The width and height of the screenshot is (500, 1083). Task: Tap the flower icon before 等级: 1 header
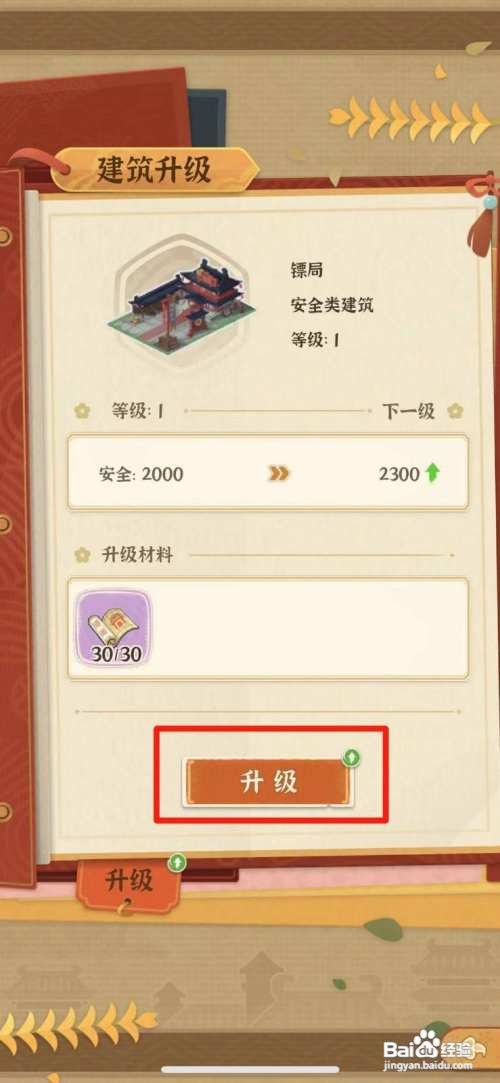pos(83,412)
